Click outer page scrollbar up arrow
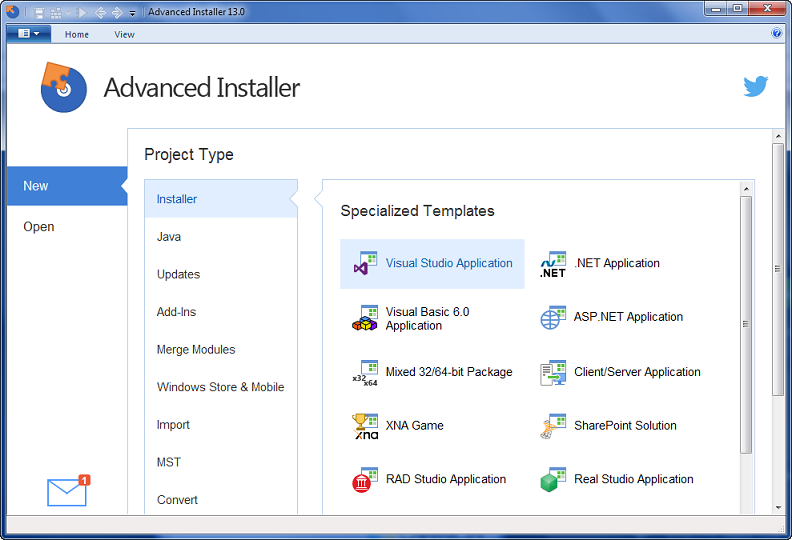Viewport: 792px width, 540px height. click(778, 136)
